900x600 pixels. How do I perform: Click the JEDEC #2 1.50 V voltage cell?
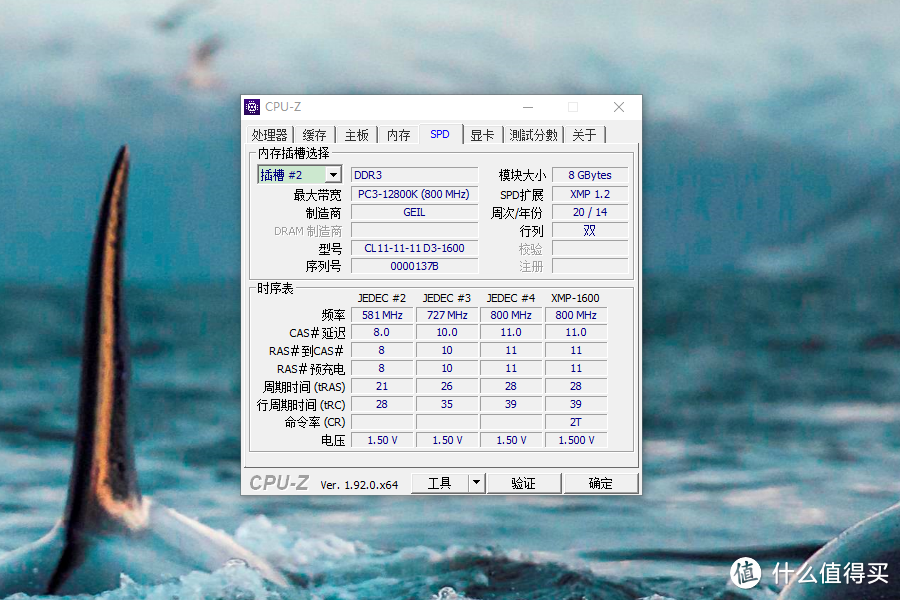point(382,440)
